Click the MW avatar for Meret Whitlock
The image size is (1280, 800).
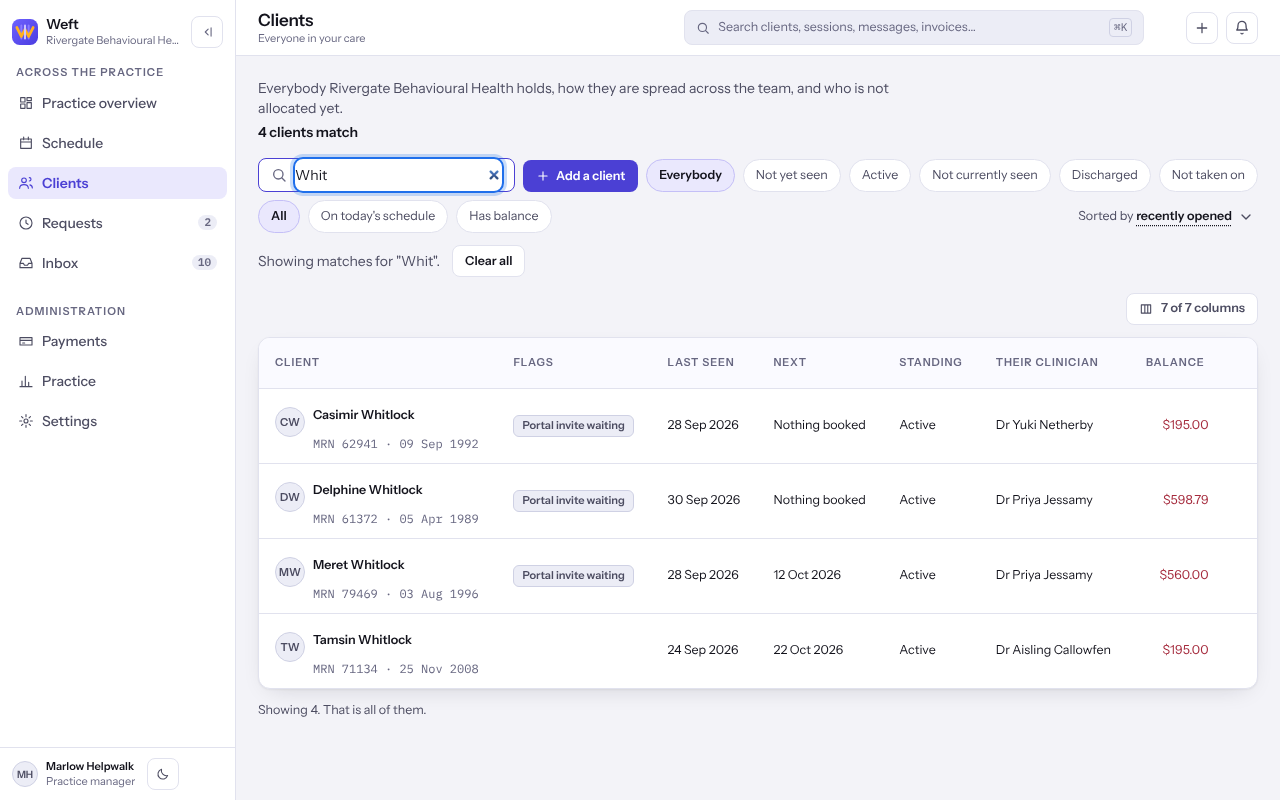(x=290, y=572)
